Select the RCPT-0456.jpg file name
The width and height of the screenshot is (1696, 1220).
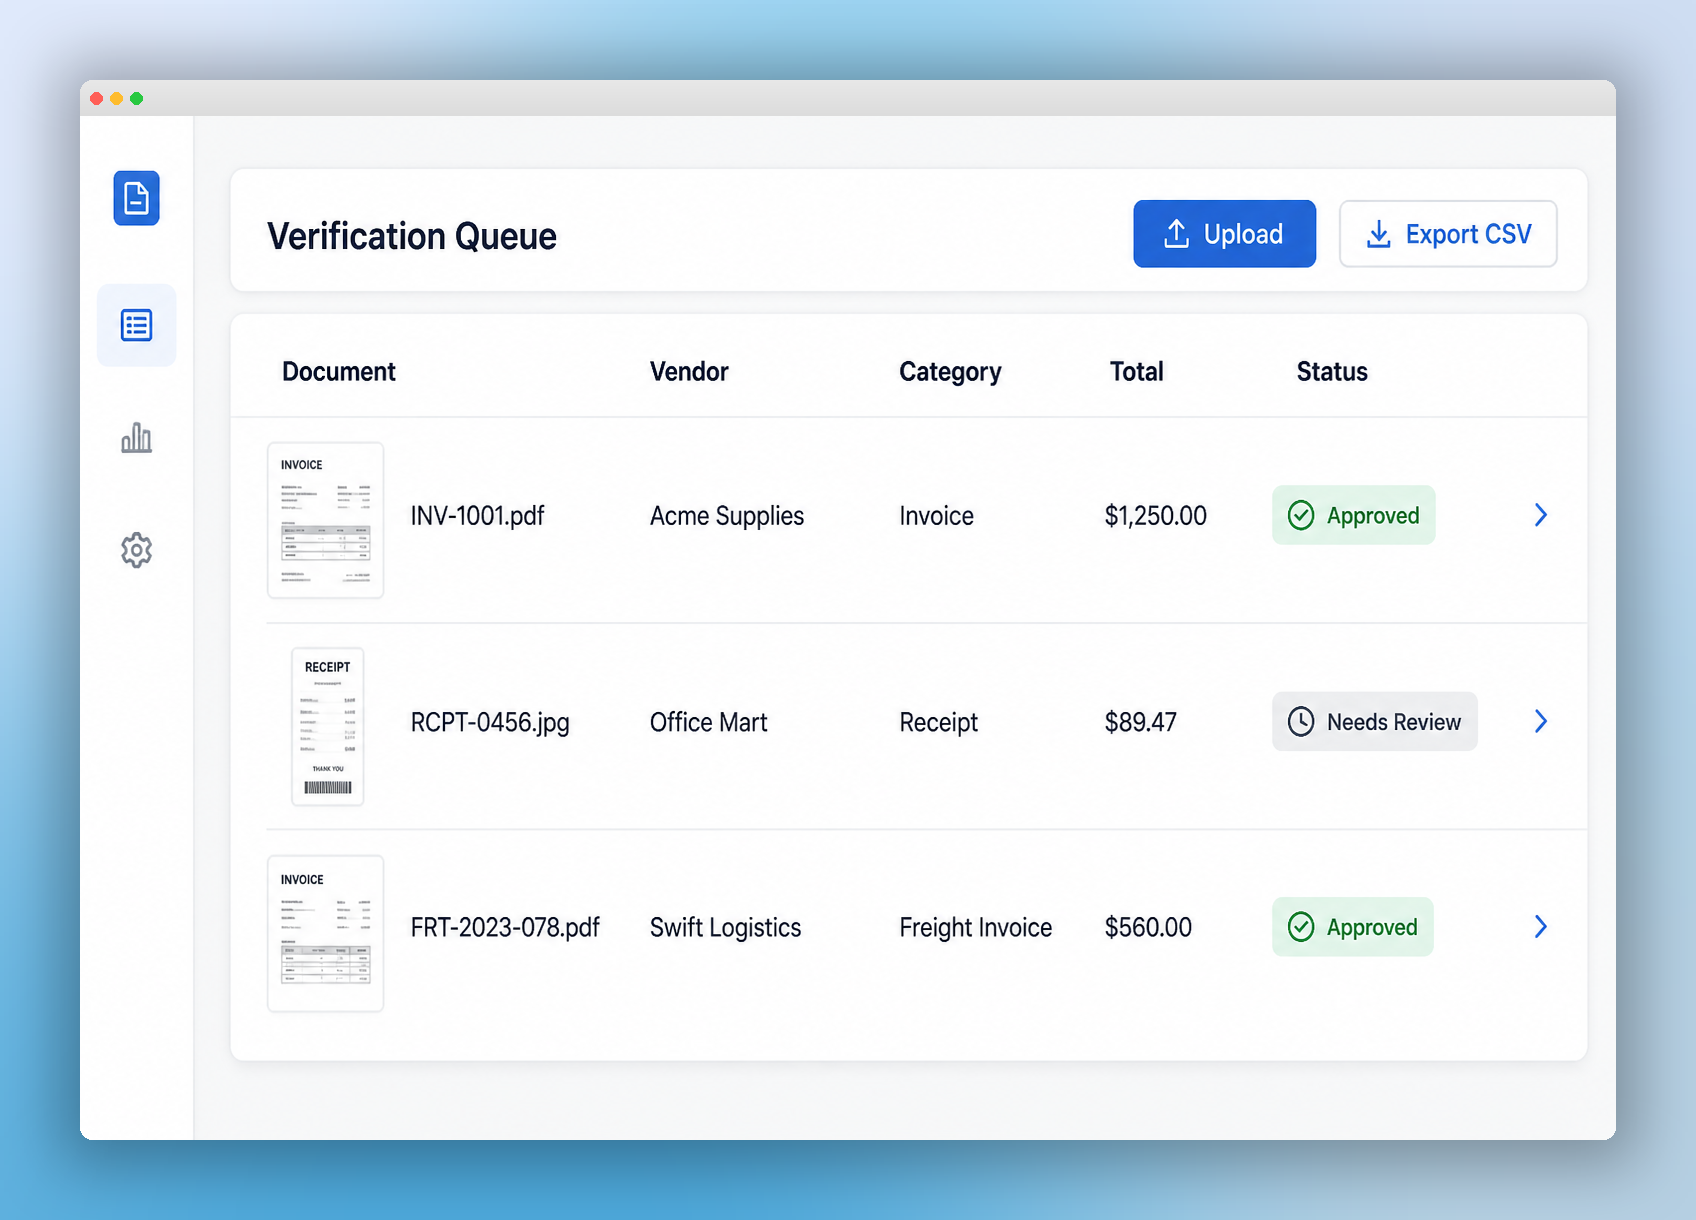490,722
